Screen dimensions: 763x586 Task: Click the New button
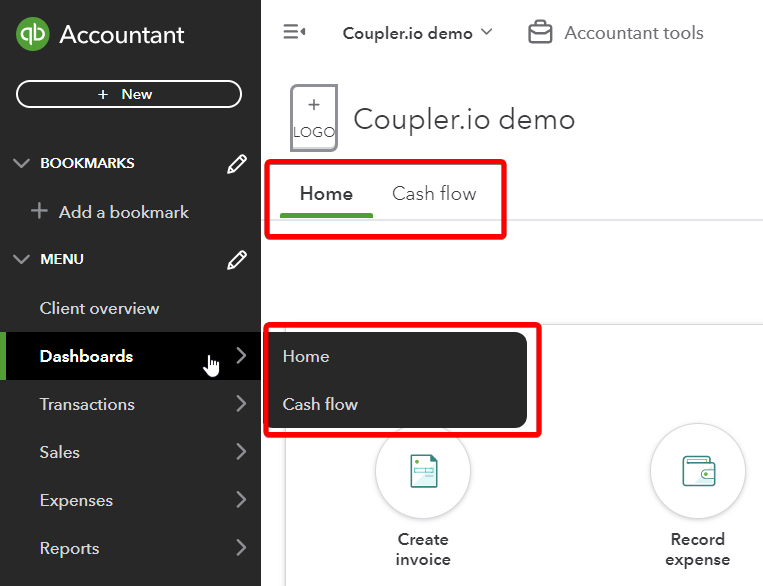pos(129,94)
